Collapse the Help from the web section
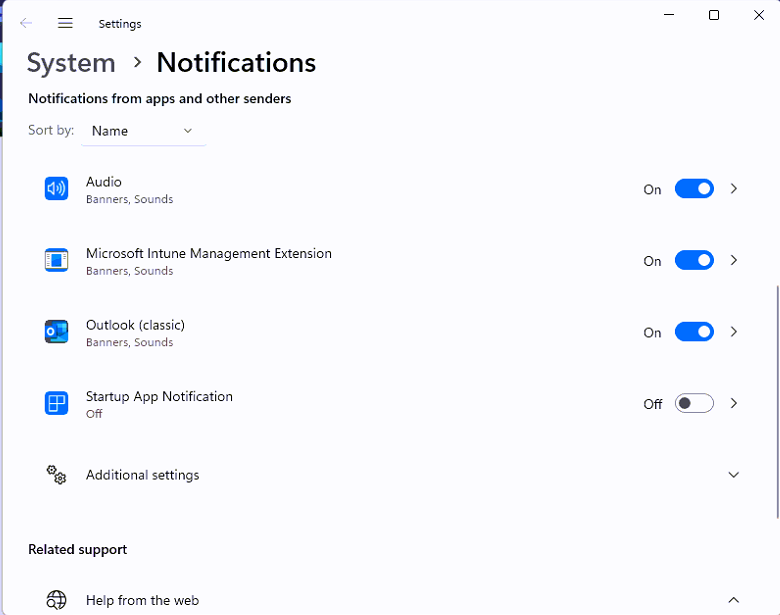 click(734, 600)
